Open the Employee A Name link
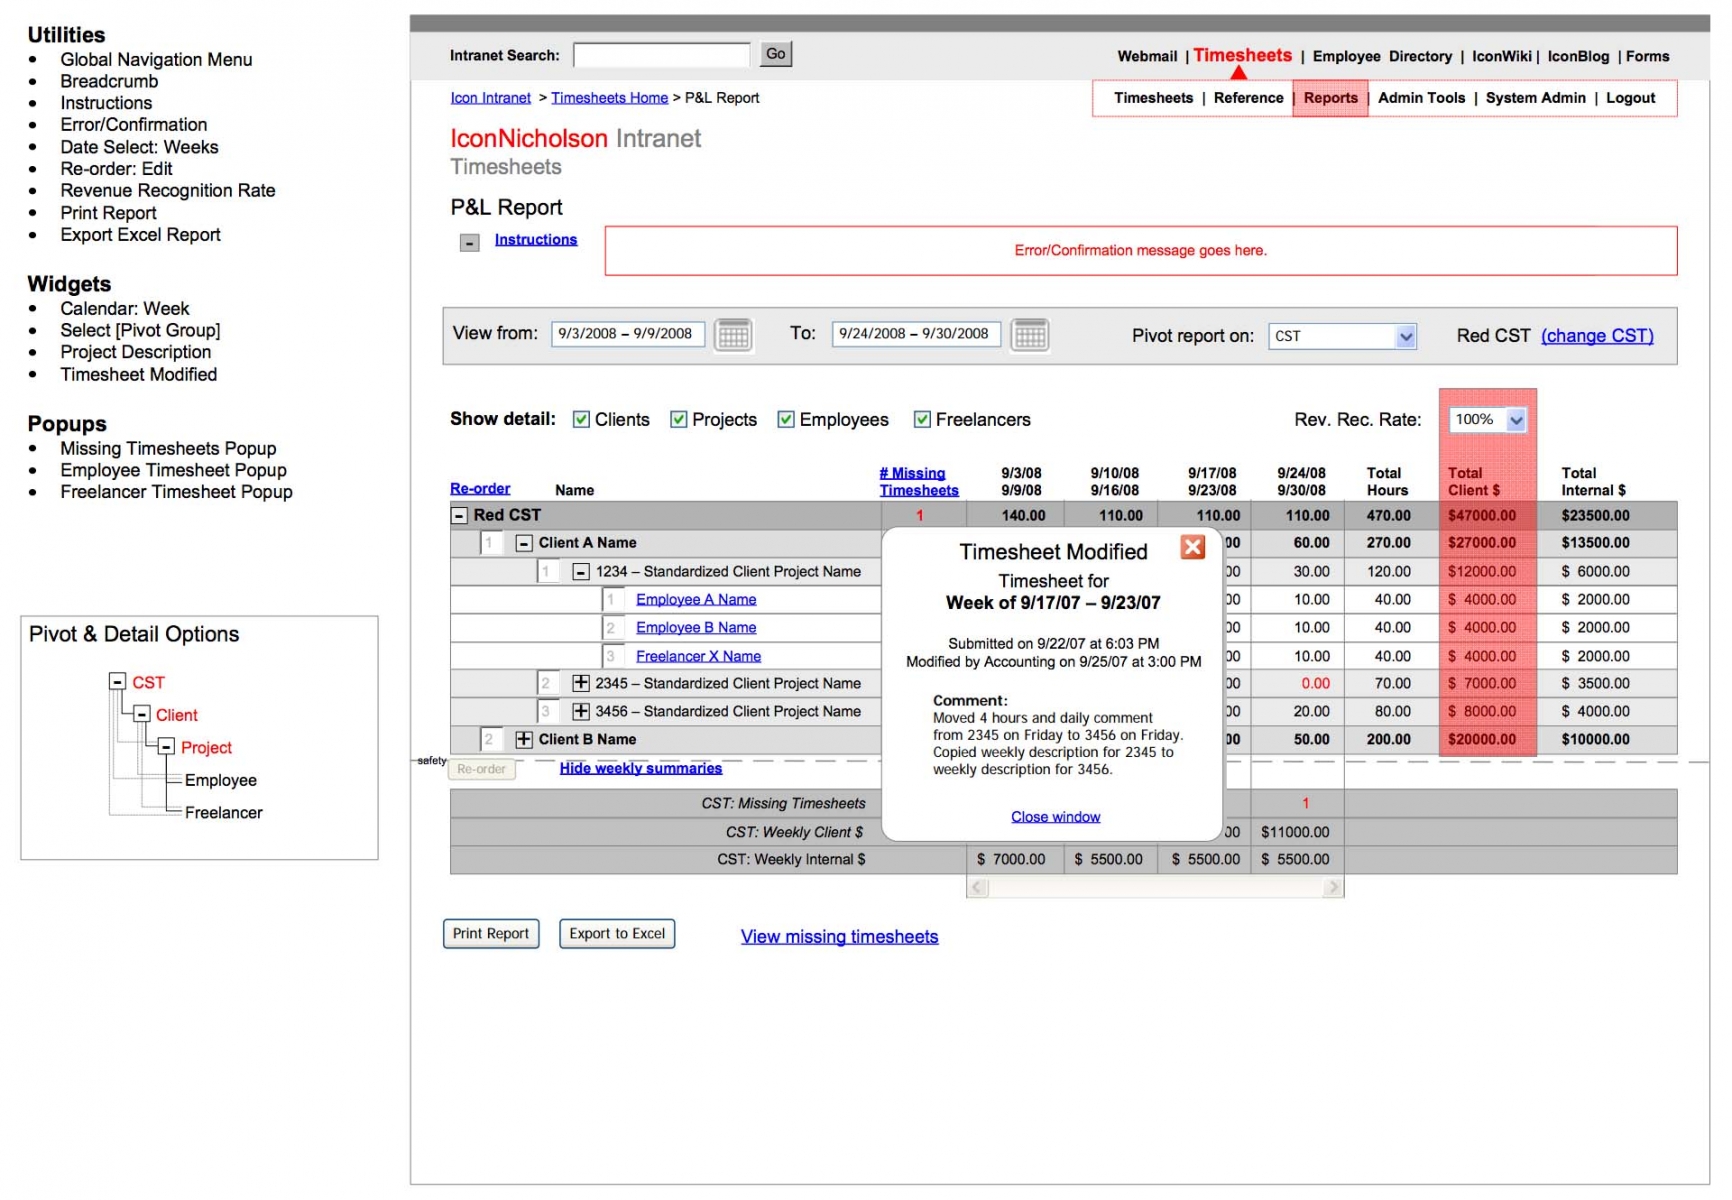 coord(696,600)
